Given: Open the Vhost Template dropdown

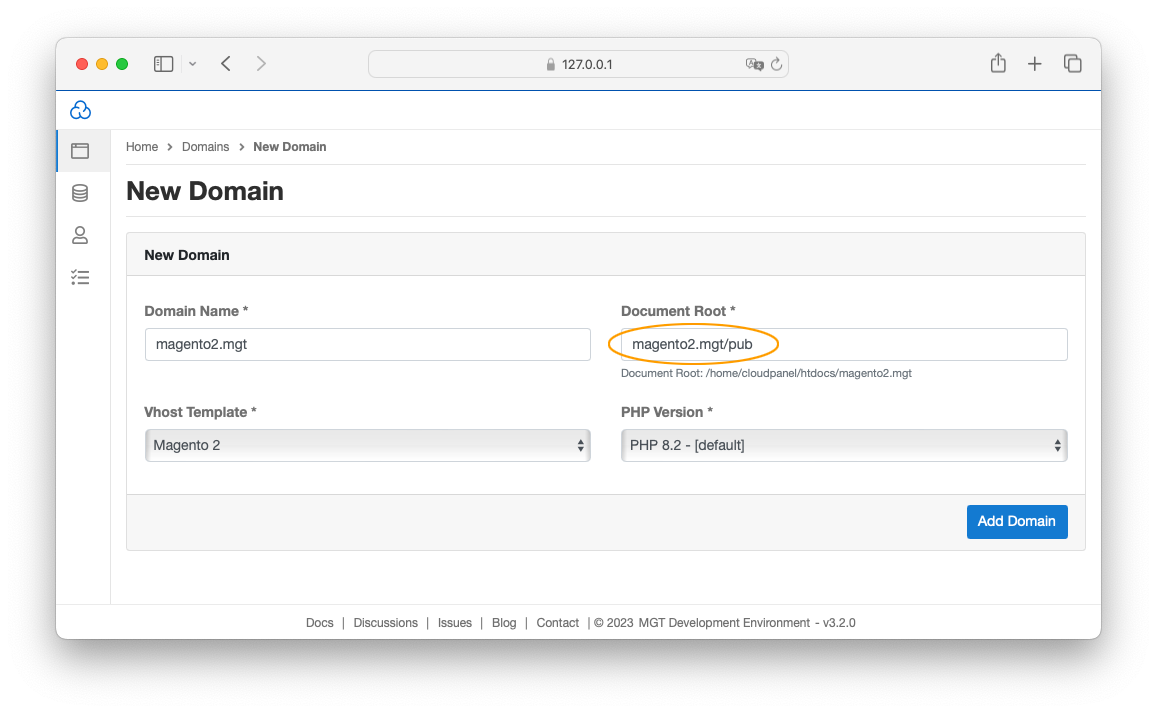Looking at the screenshot, I should [x=367, y=445].
